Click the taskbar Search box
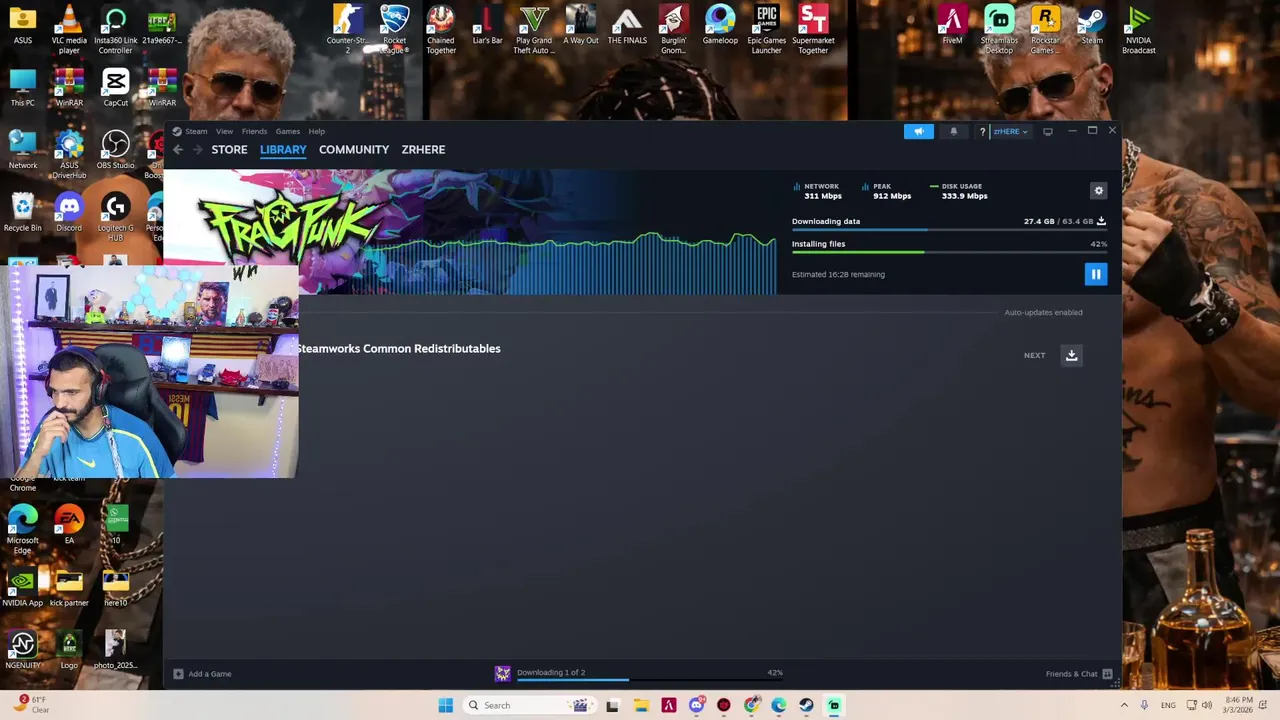The width and height of the screenshot is (1280, 720). pos(530,705)
